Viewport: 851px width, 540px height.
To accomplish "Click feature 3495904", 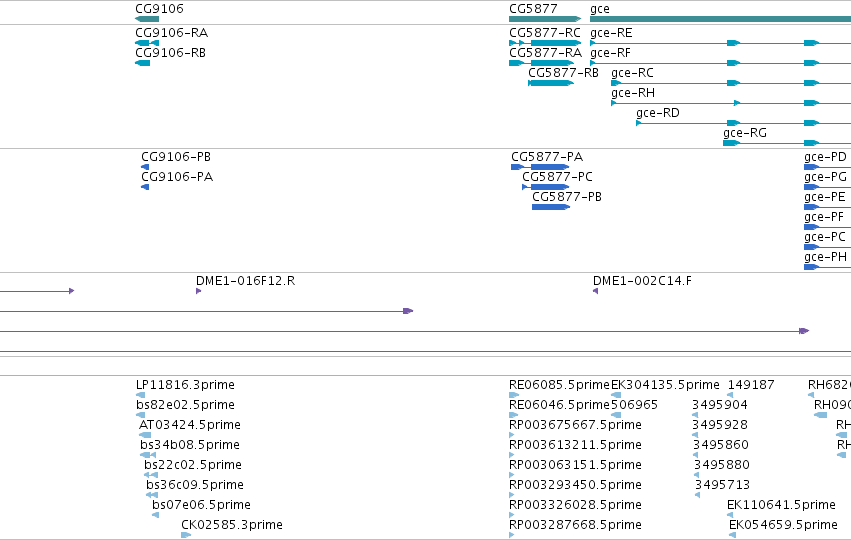I will pos(695,415).
